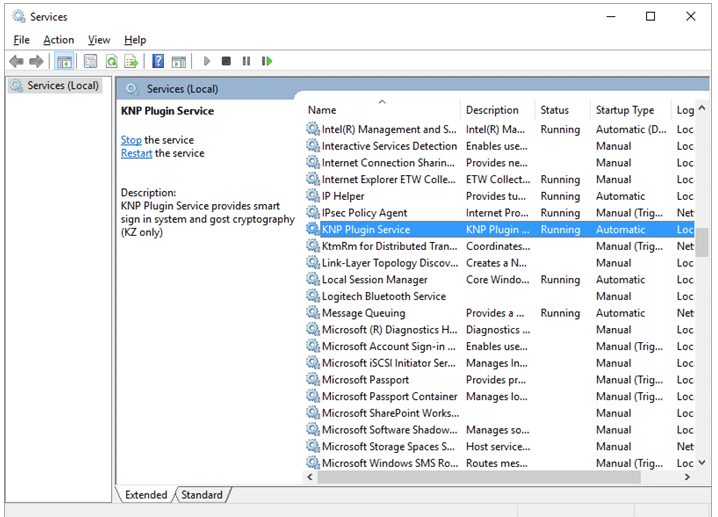Click the Back arrow toolbar icon

tap(16, 61)
